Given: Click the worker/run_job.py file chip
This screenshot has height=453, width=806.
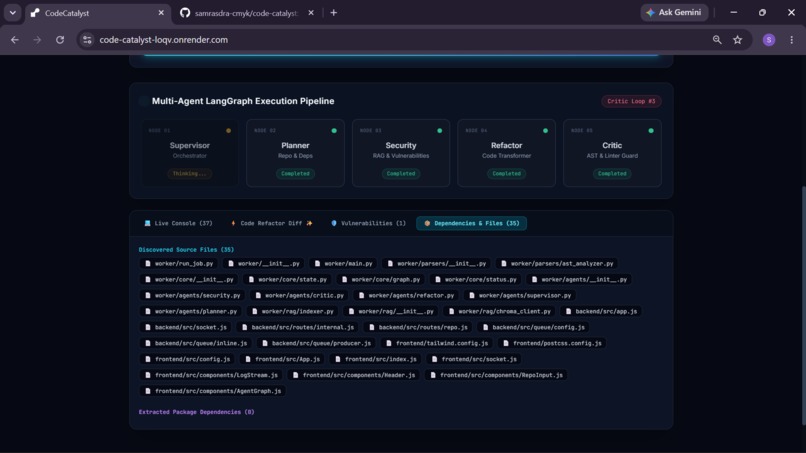Looking at the screenshot, I should [x=178, y=263].
